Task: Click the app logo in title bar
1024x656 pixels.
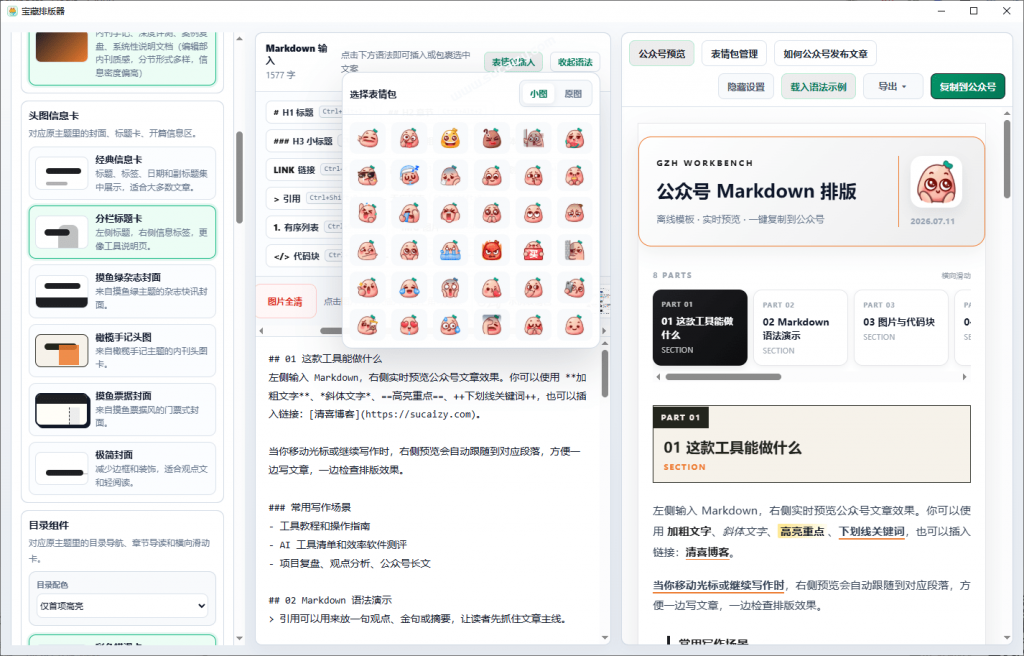Action: [x=12, y=11]
